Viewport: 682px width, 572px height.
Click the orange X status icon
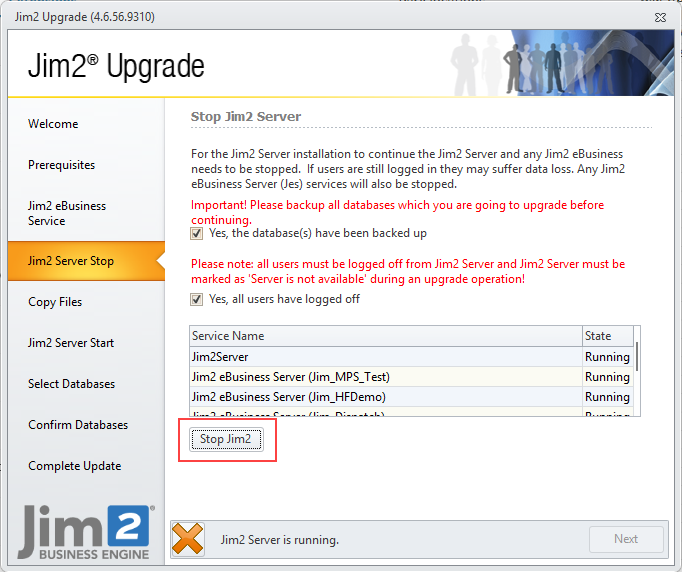(187, 539)
